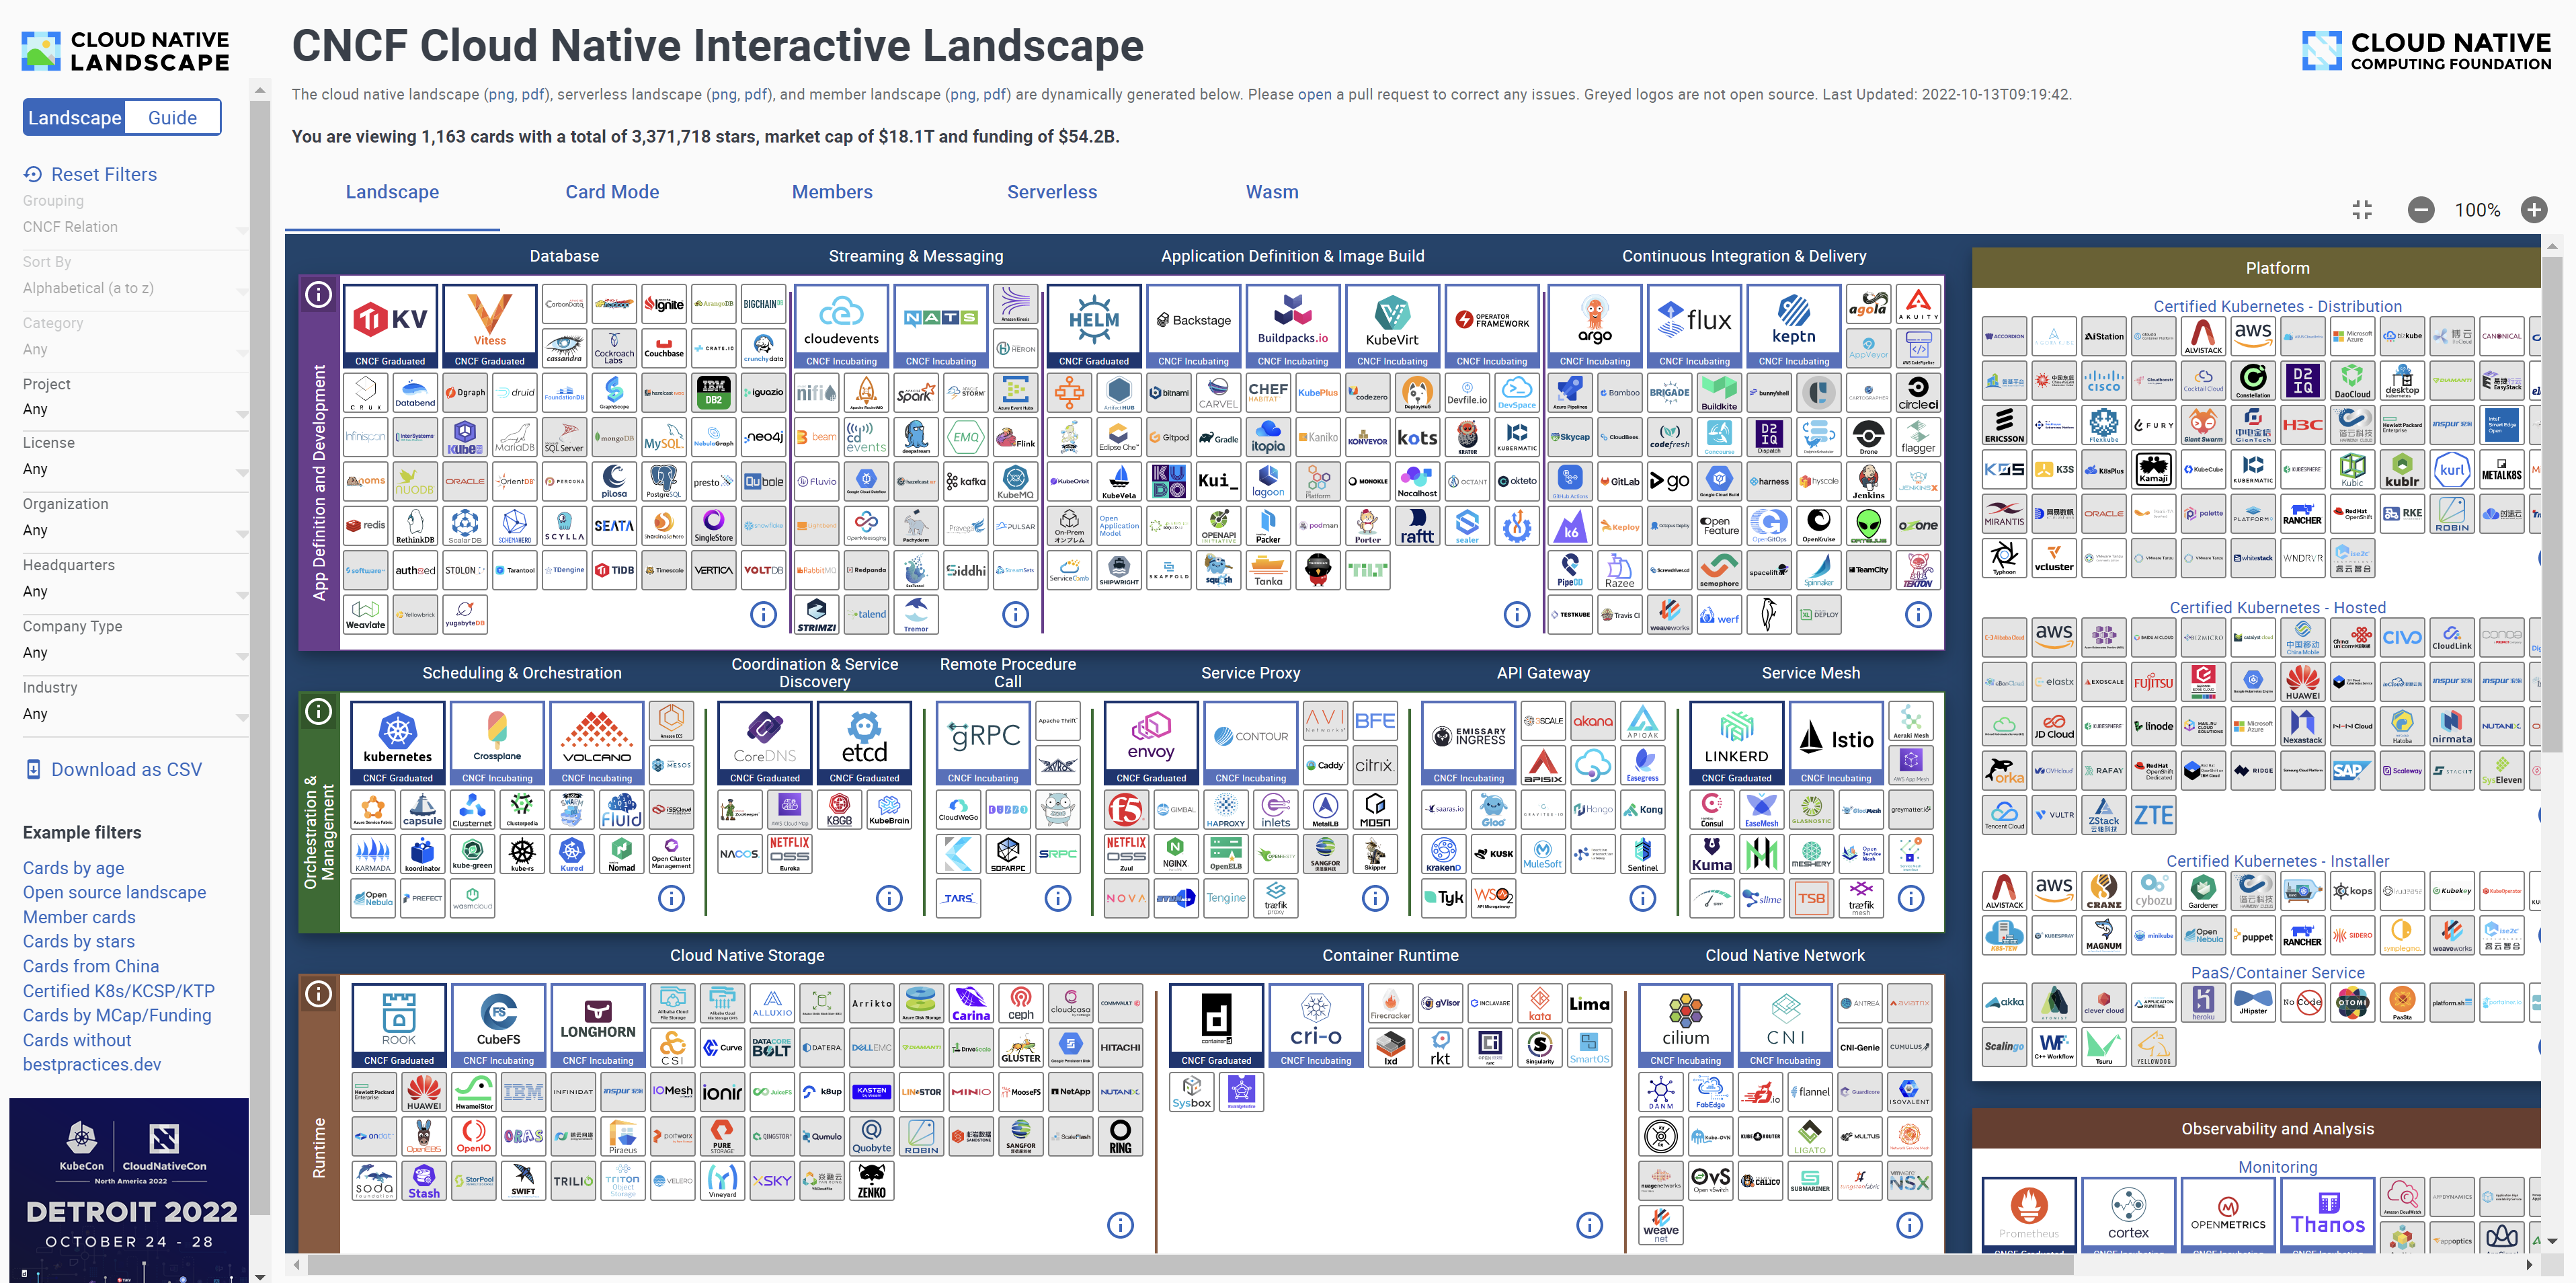2576x1283 pixels.
Task: Open the Buildpacks.io project card
Action: [x=1293, y=326]
